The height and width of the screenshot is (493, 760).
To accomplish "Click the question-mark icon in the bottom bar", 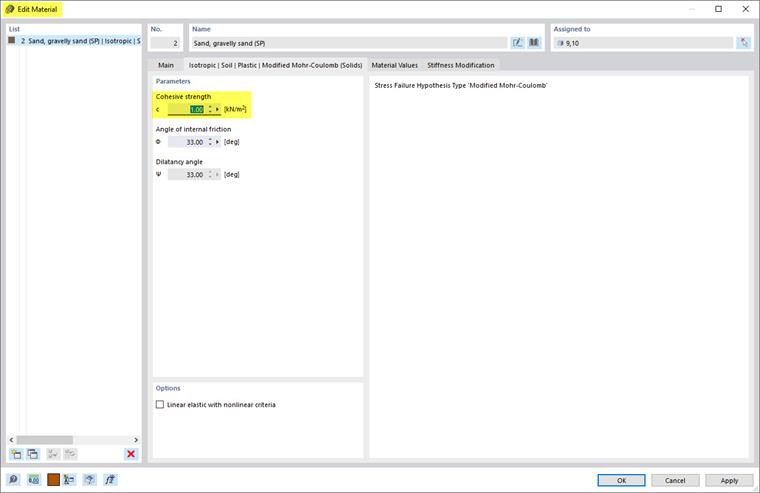I will pos(89,480).
